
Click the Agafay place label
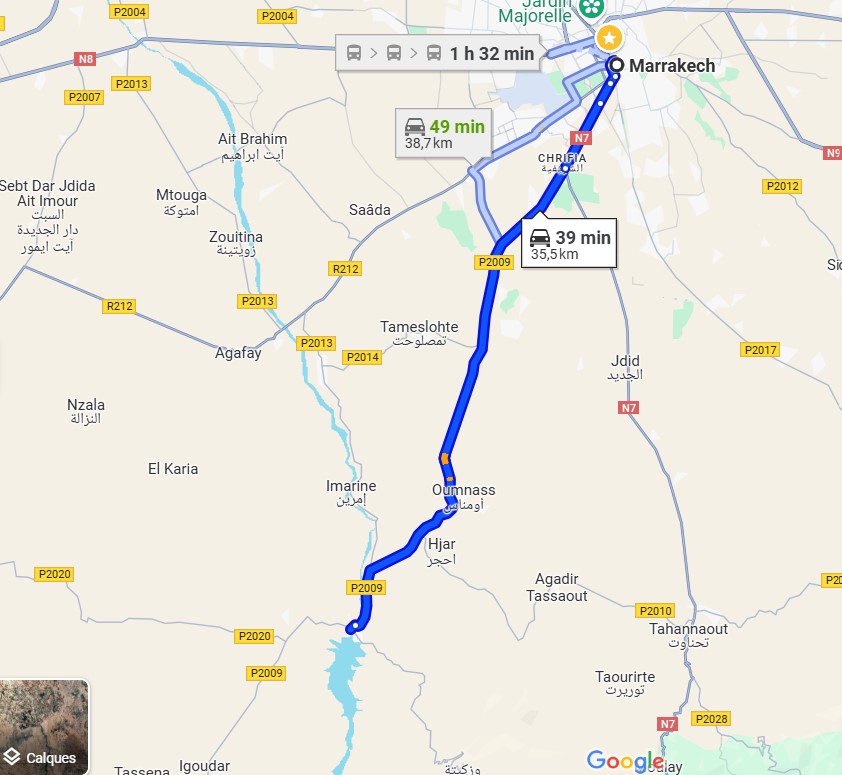pyautogui.click(x=238, y=353)
